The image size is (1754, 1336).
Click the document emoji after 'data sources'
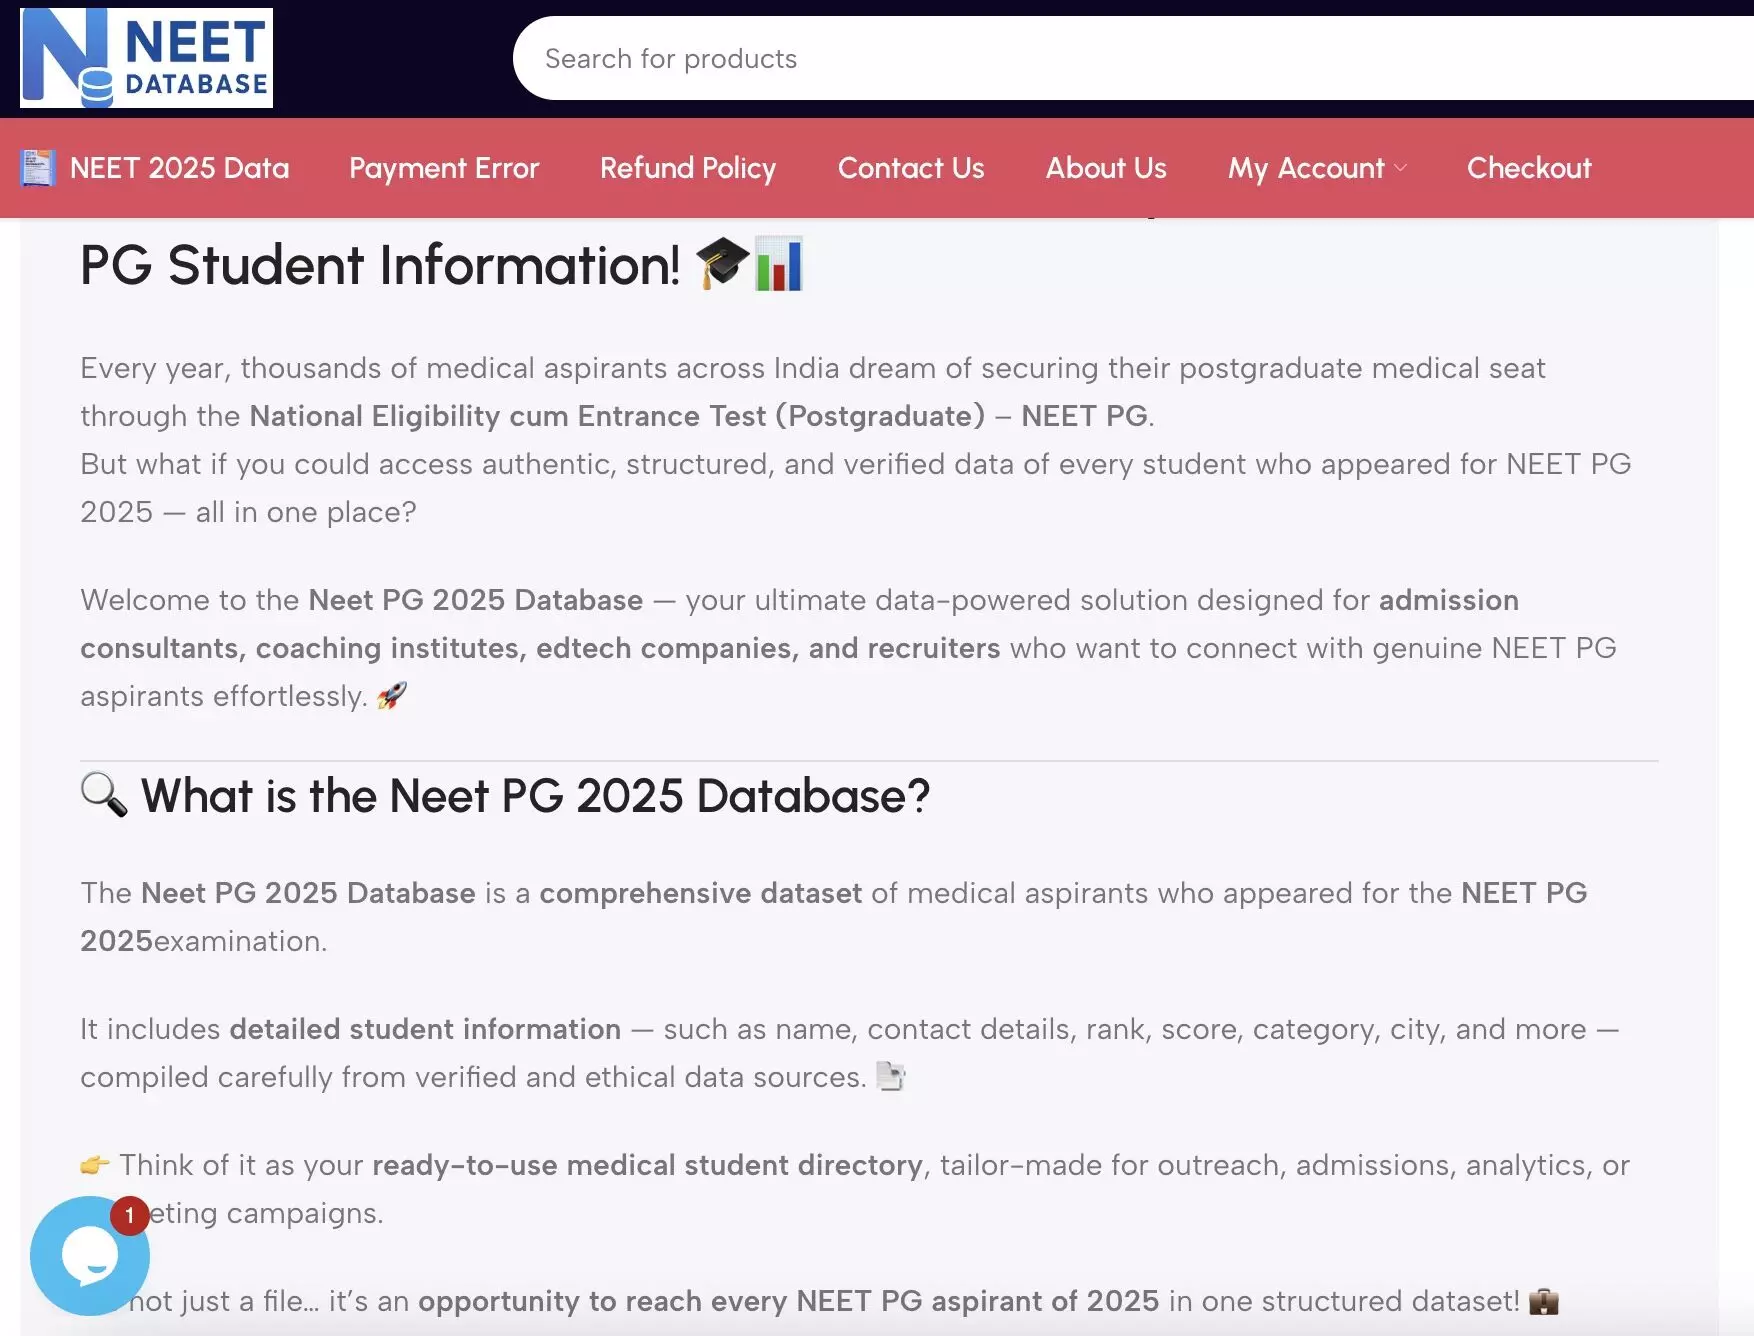point(890,1077)
